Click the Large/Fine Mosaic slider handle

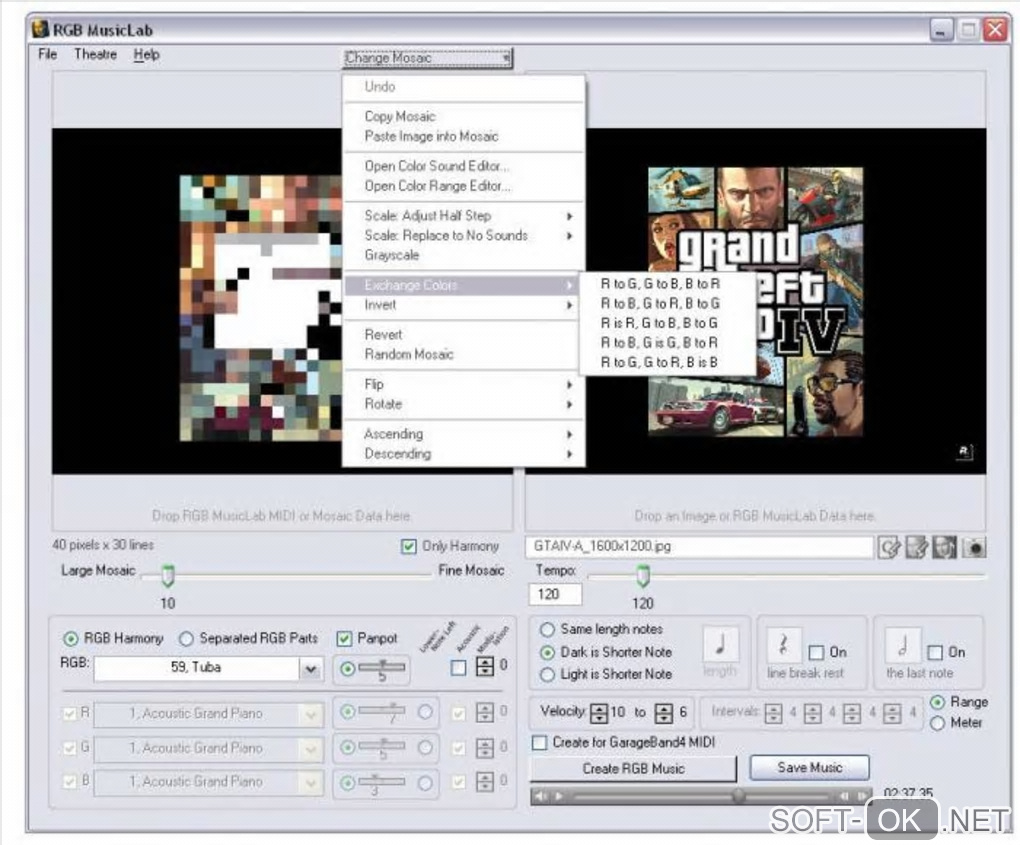pos(168,575)
